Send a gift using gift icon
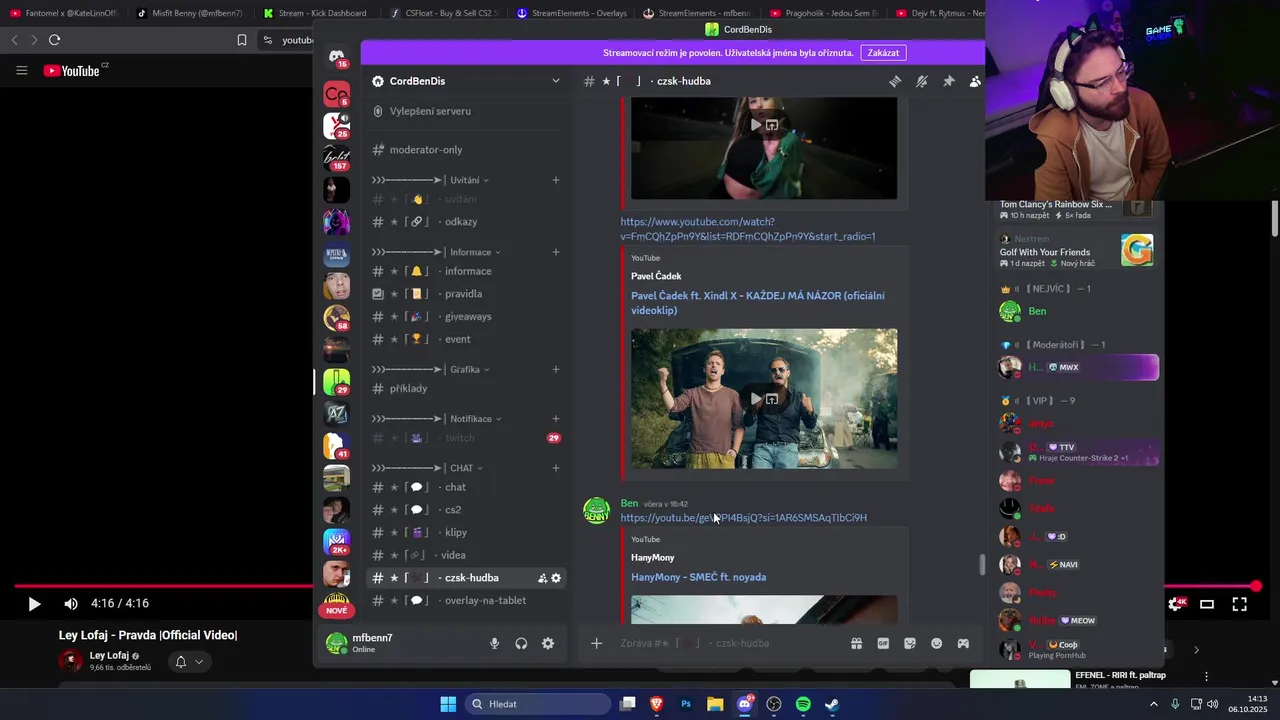 pyautogui.click(x=856, y=643)
